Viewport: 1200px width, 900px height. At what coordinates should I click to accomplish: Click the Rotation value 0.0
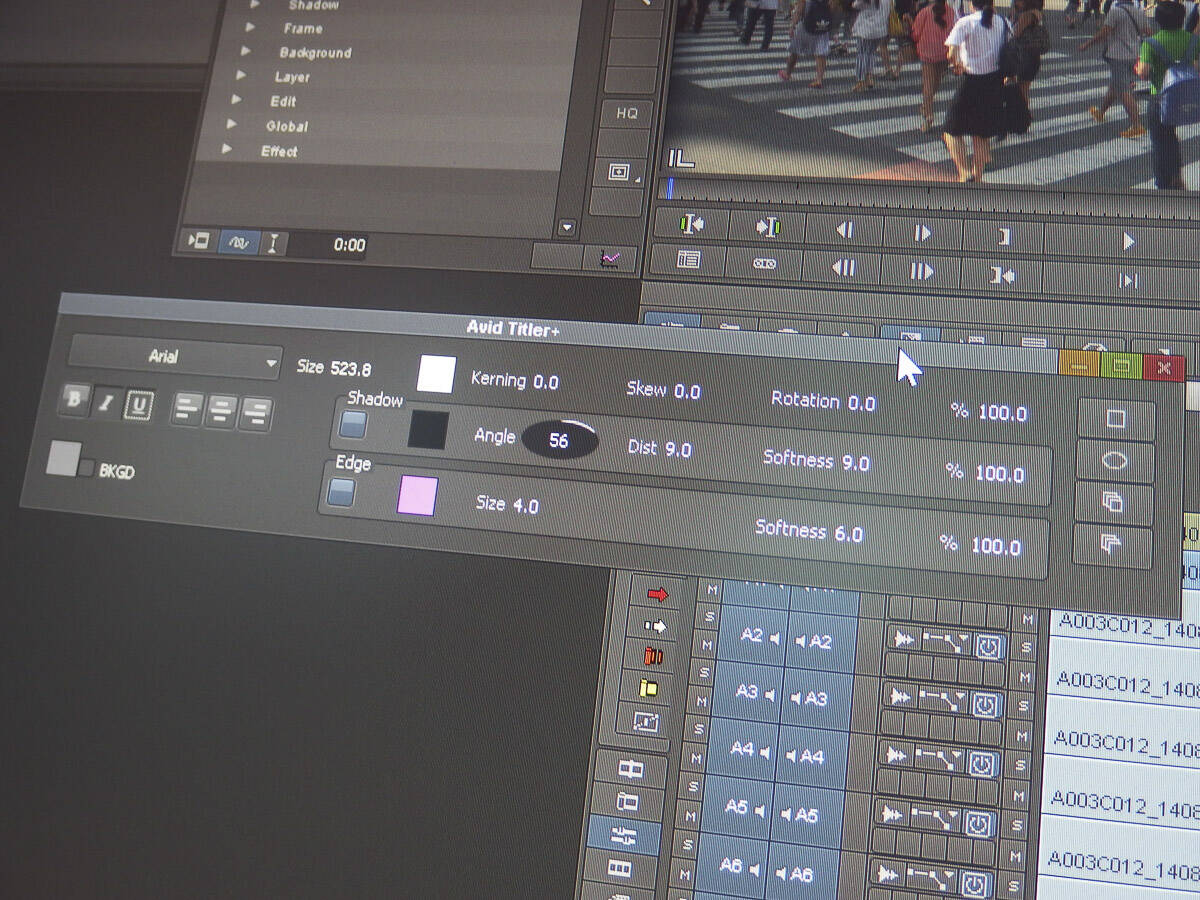tap(861, 403)
